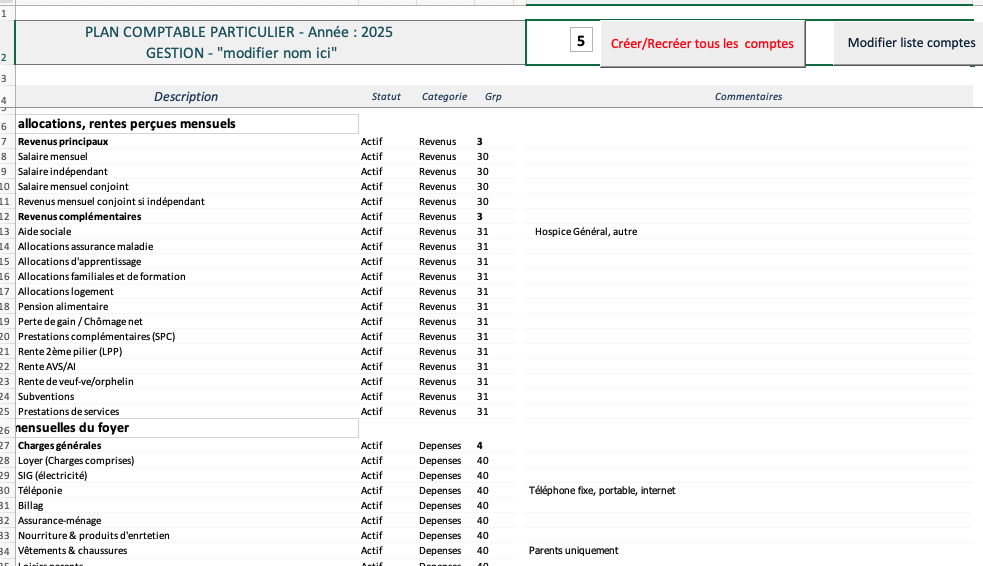Click the Grp value of 'Charges générales'

pos(480,446)
